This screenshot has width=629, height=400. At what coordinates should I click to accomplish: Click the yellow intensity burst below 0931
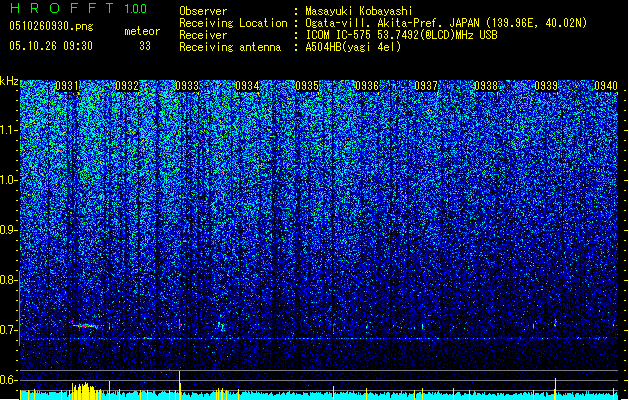[84, 391]
